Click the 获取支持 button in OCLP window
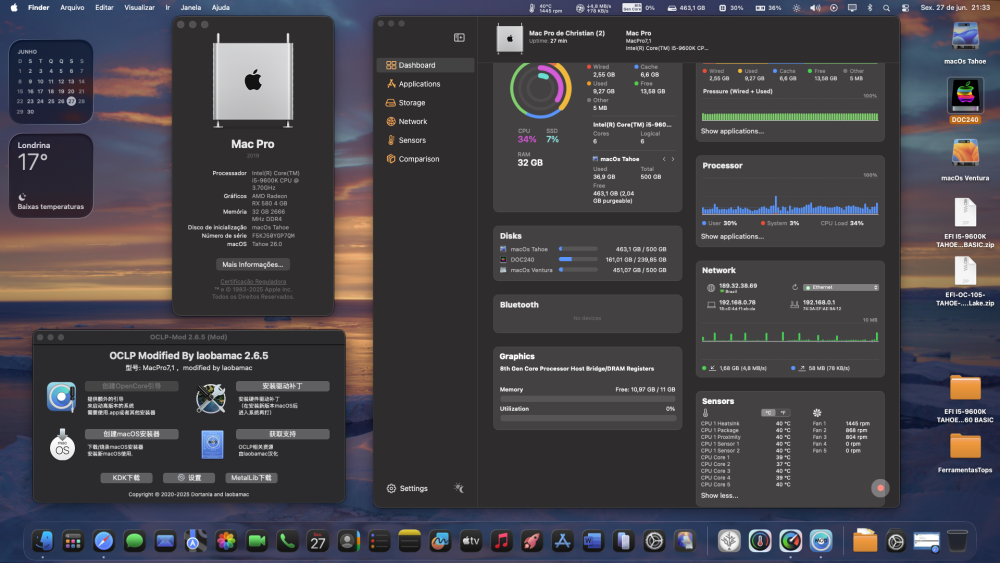1000x563 pixels. [x=283, y=434]
